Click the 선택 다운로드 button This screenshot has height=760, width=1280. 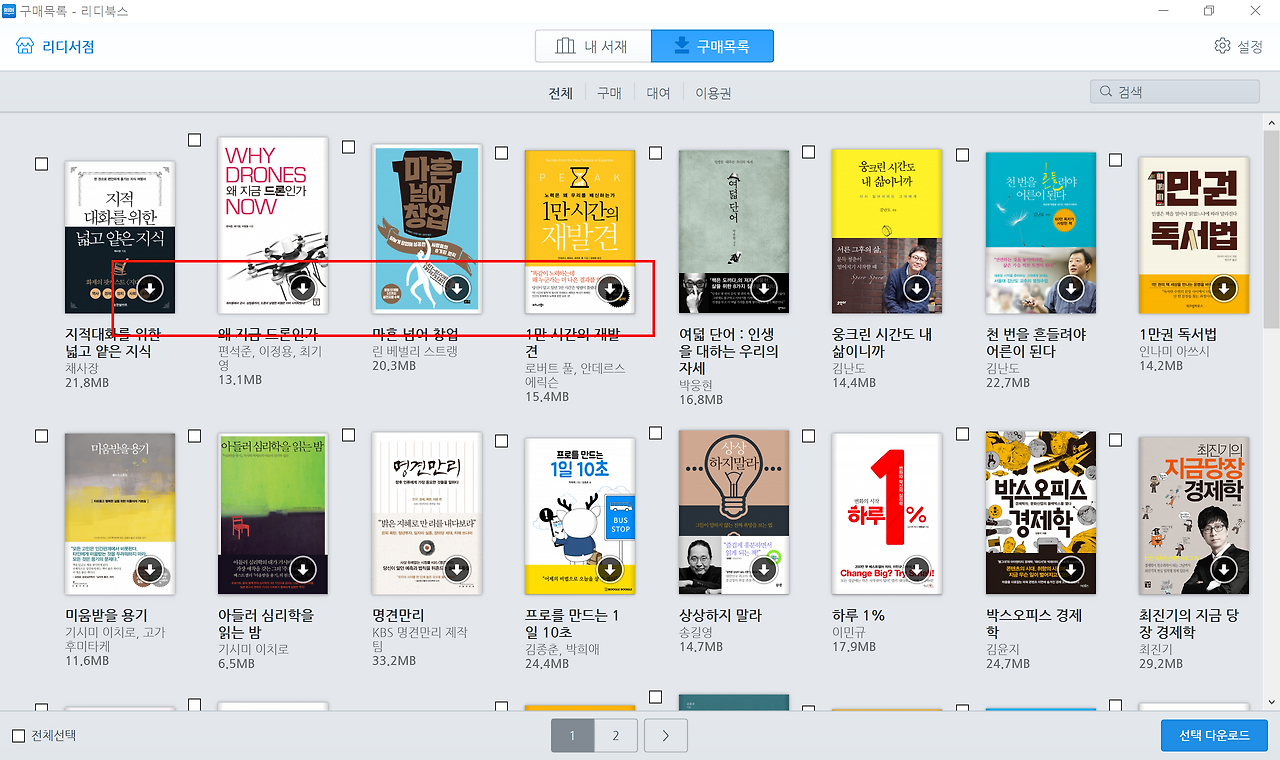[1214, 735]
